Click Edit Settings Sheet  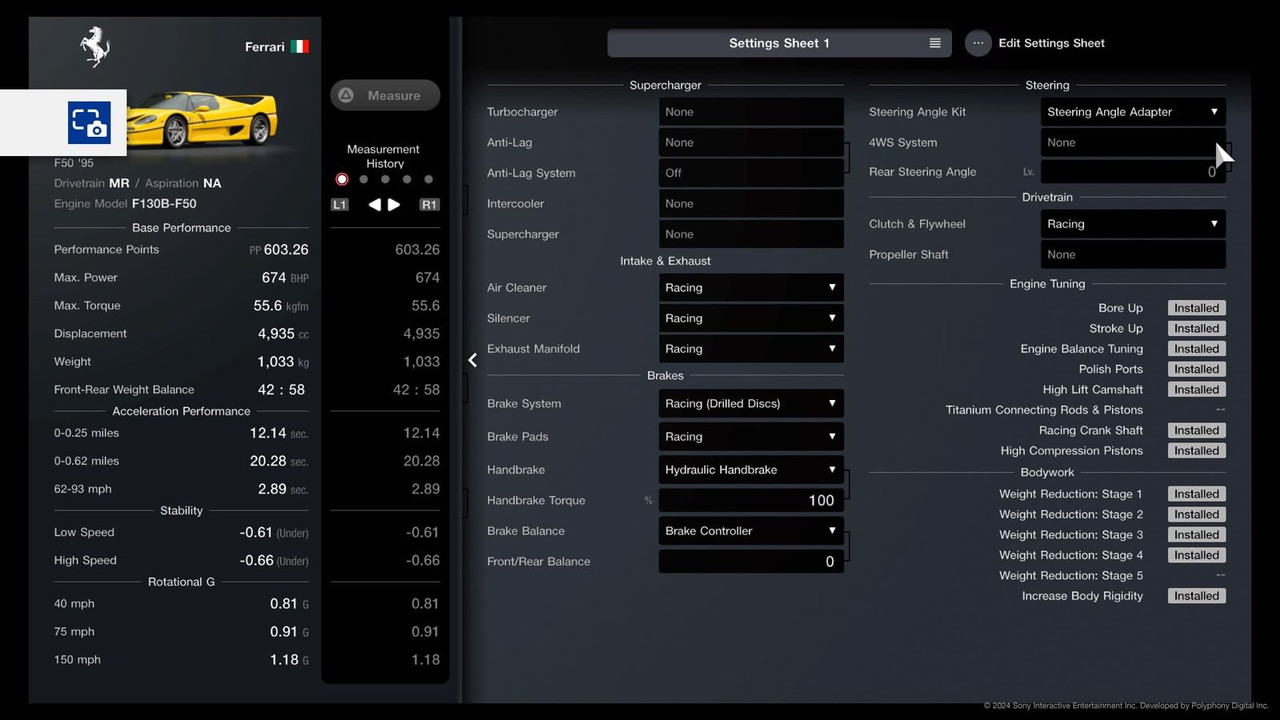[1052, 43]
